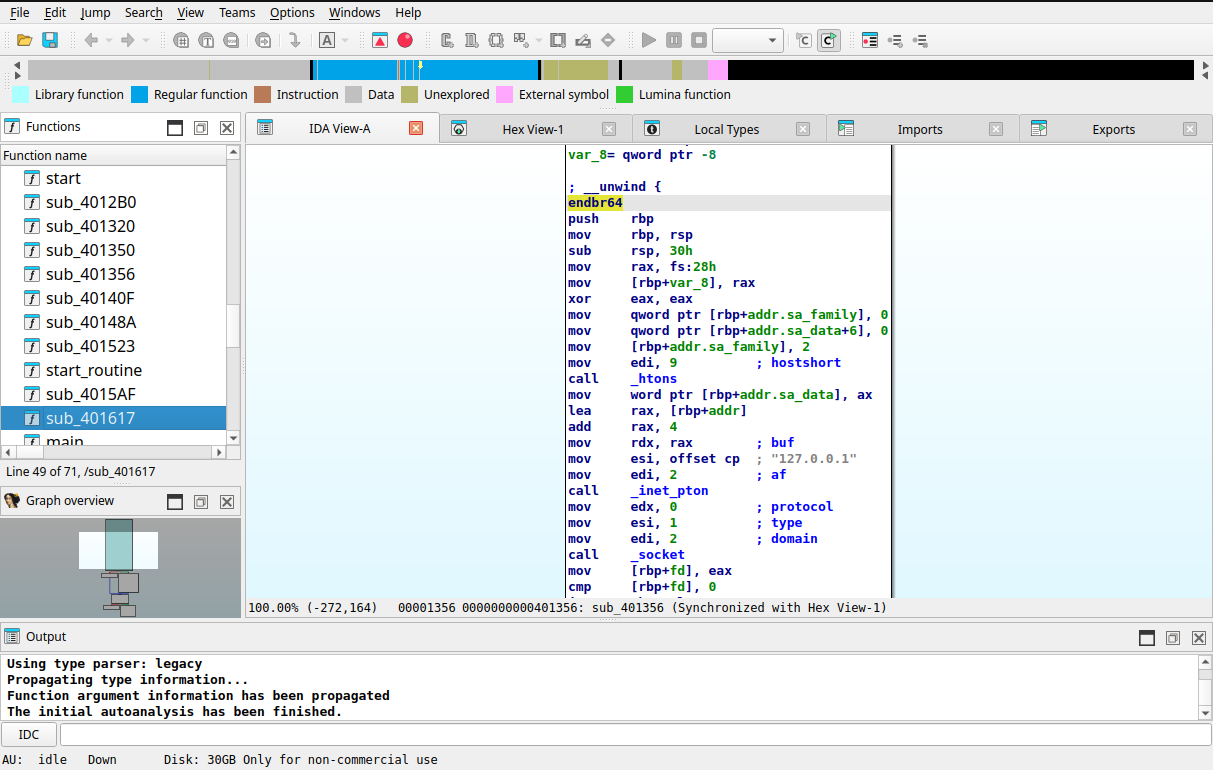1213x770 pixels.
Task: Start the debugger process with play
Action: pyautogui.click(x=649, y=40)
